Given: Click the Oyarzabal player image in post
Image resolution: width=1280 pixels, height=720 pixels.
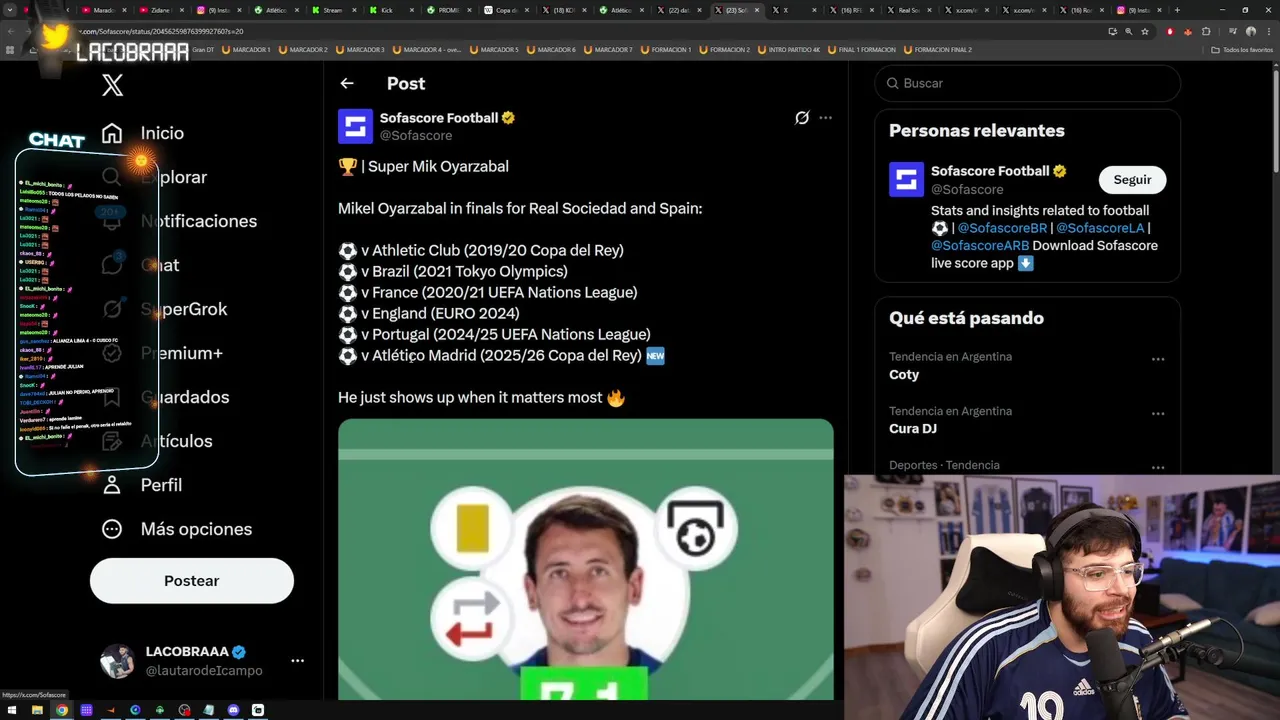Looking at the screenshot, I should coord(585,559).
